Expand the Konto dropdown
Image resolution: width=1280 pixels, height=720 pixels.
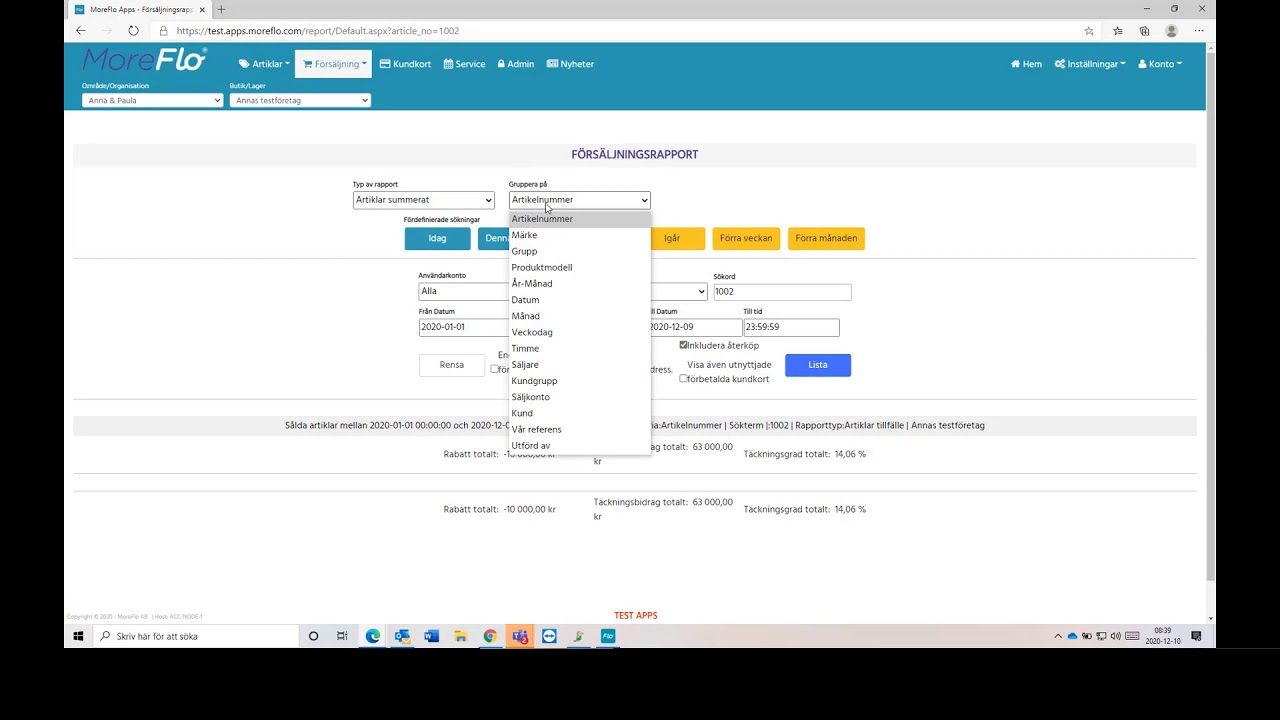tap(1160, 64)
